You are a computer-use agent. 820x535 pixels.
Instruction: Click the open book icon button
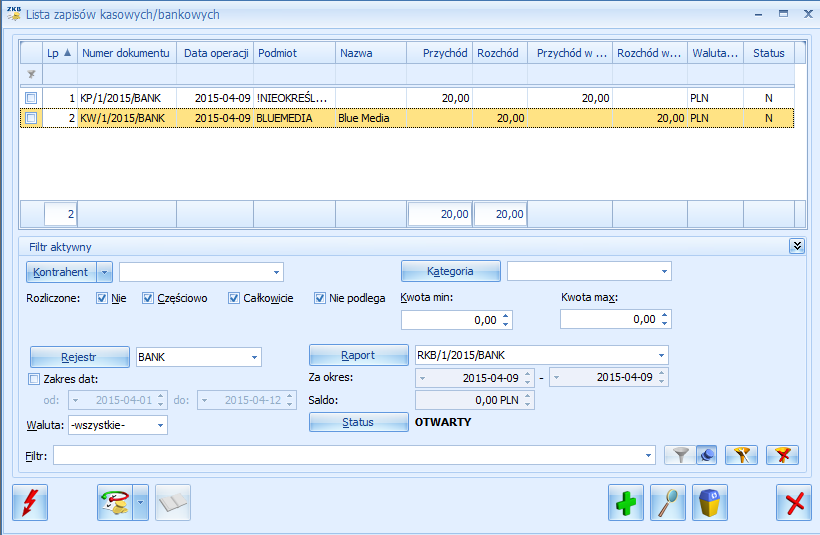173,502
